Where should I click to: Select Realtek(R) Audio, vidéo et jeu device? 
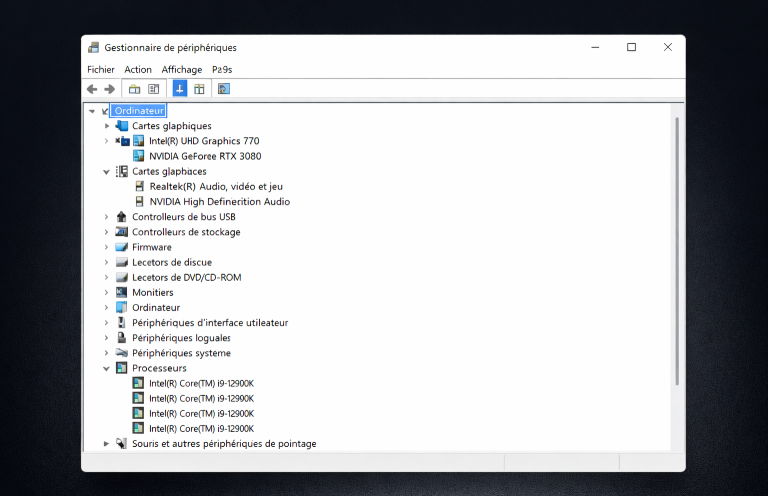(216, 186)
